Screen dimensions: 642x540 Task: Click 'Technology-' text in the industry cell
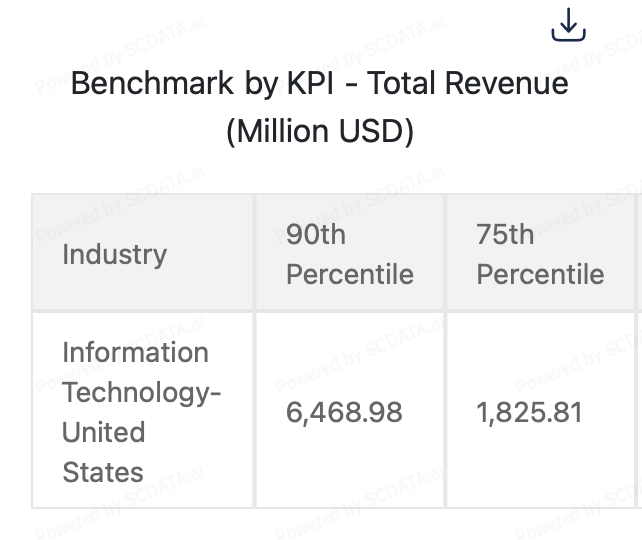(141, 392)
